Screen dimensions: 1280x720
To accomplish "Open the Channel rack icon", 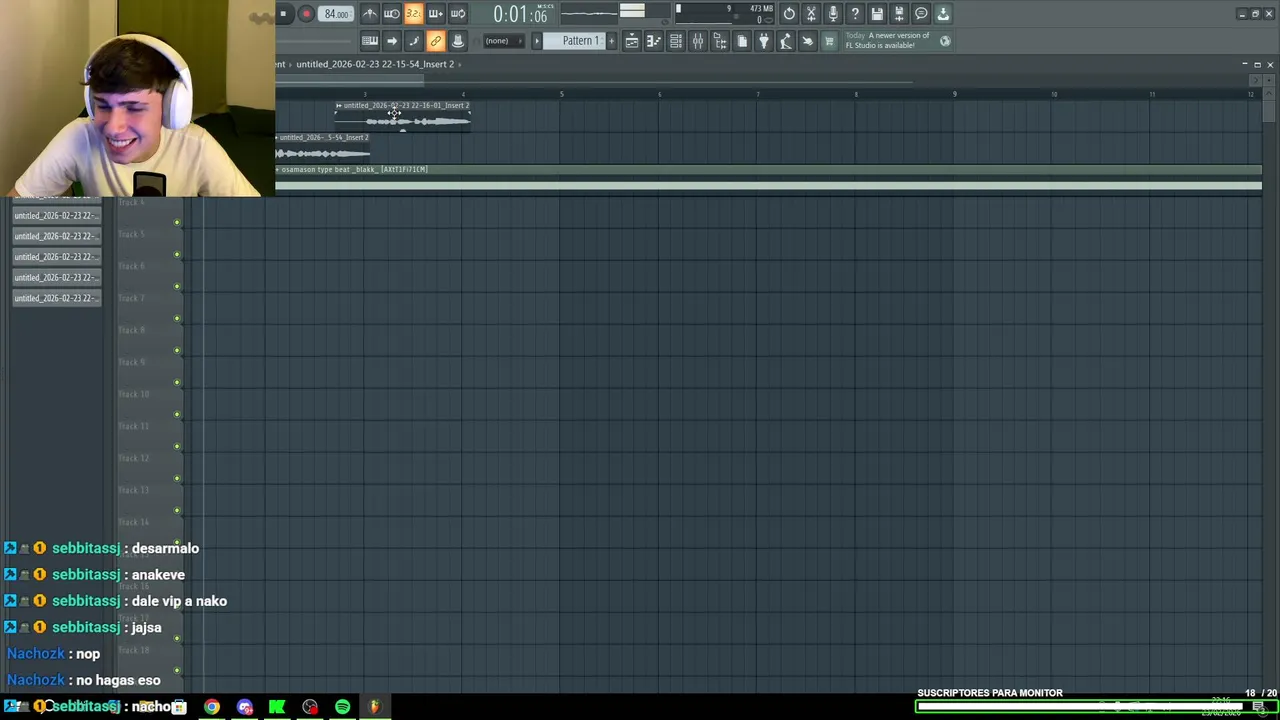I will (676, 41).
